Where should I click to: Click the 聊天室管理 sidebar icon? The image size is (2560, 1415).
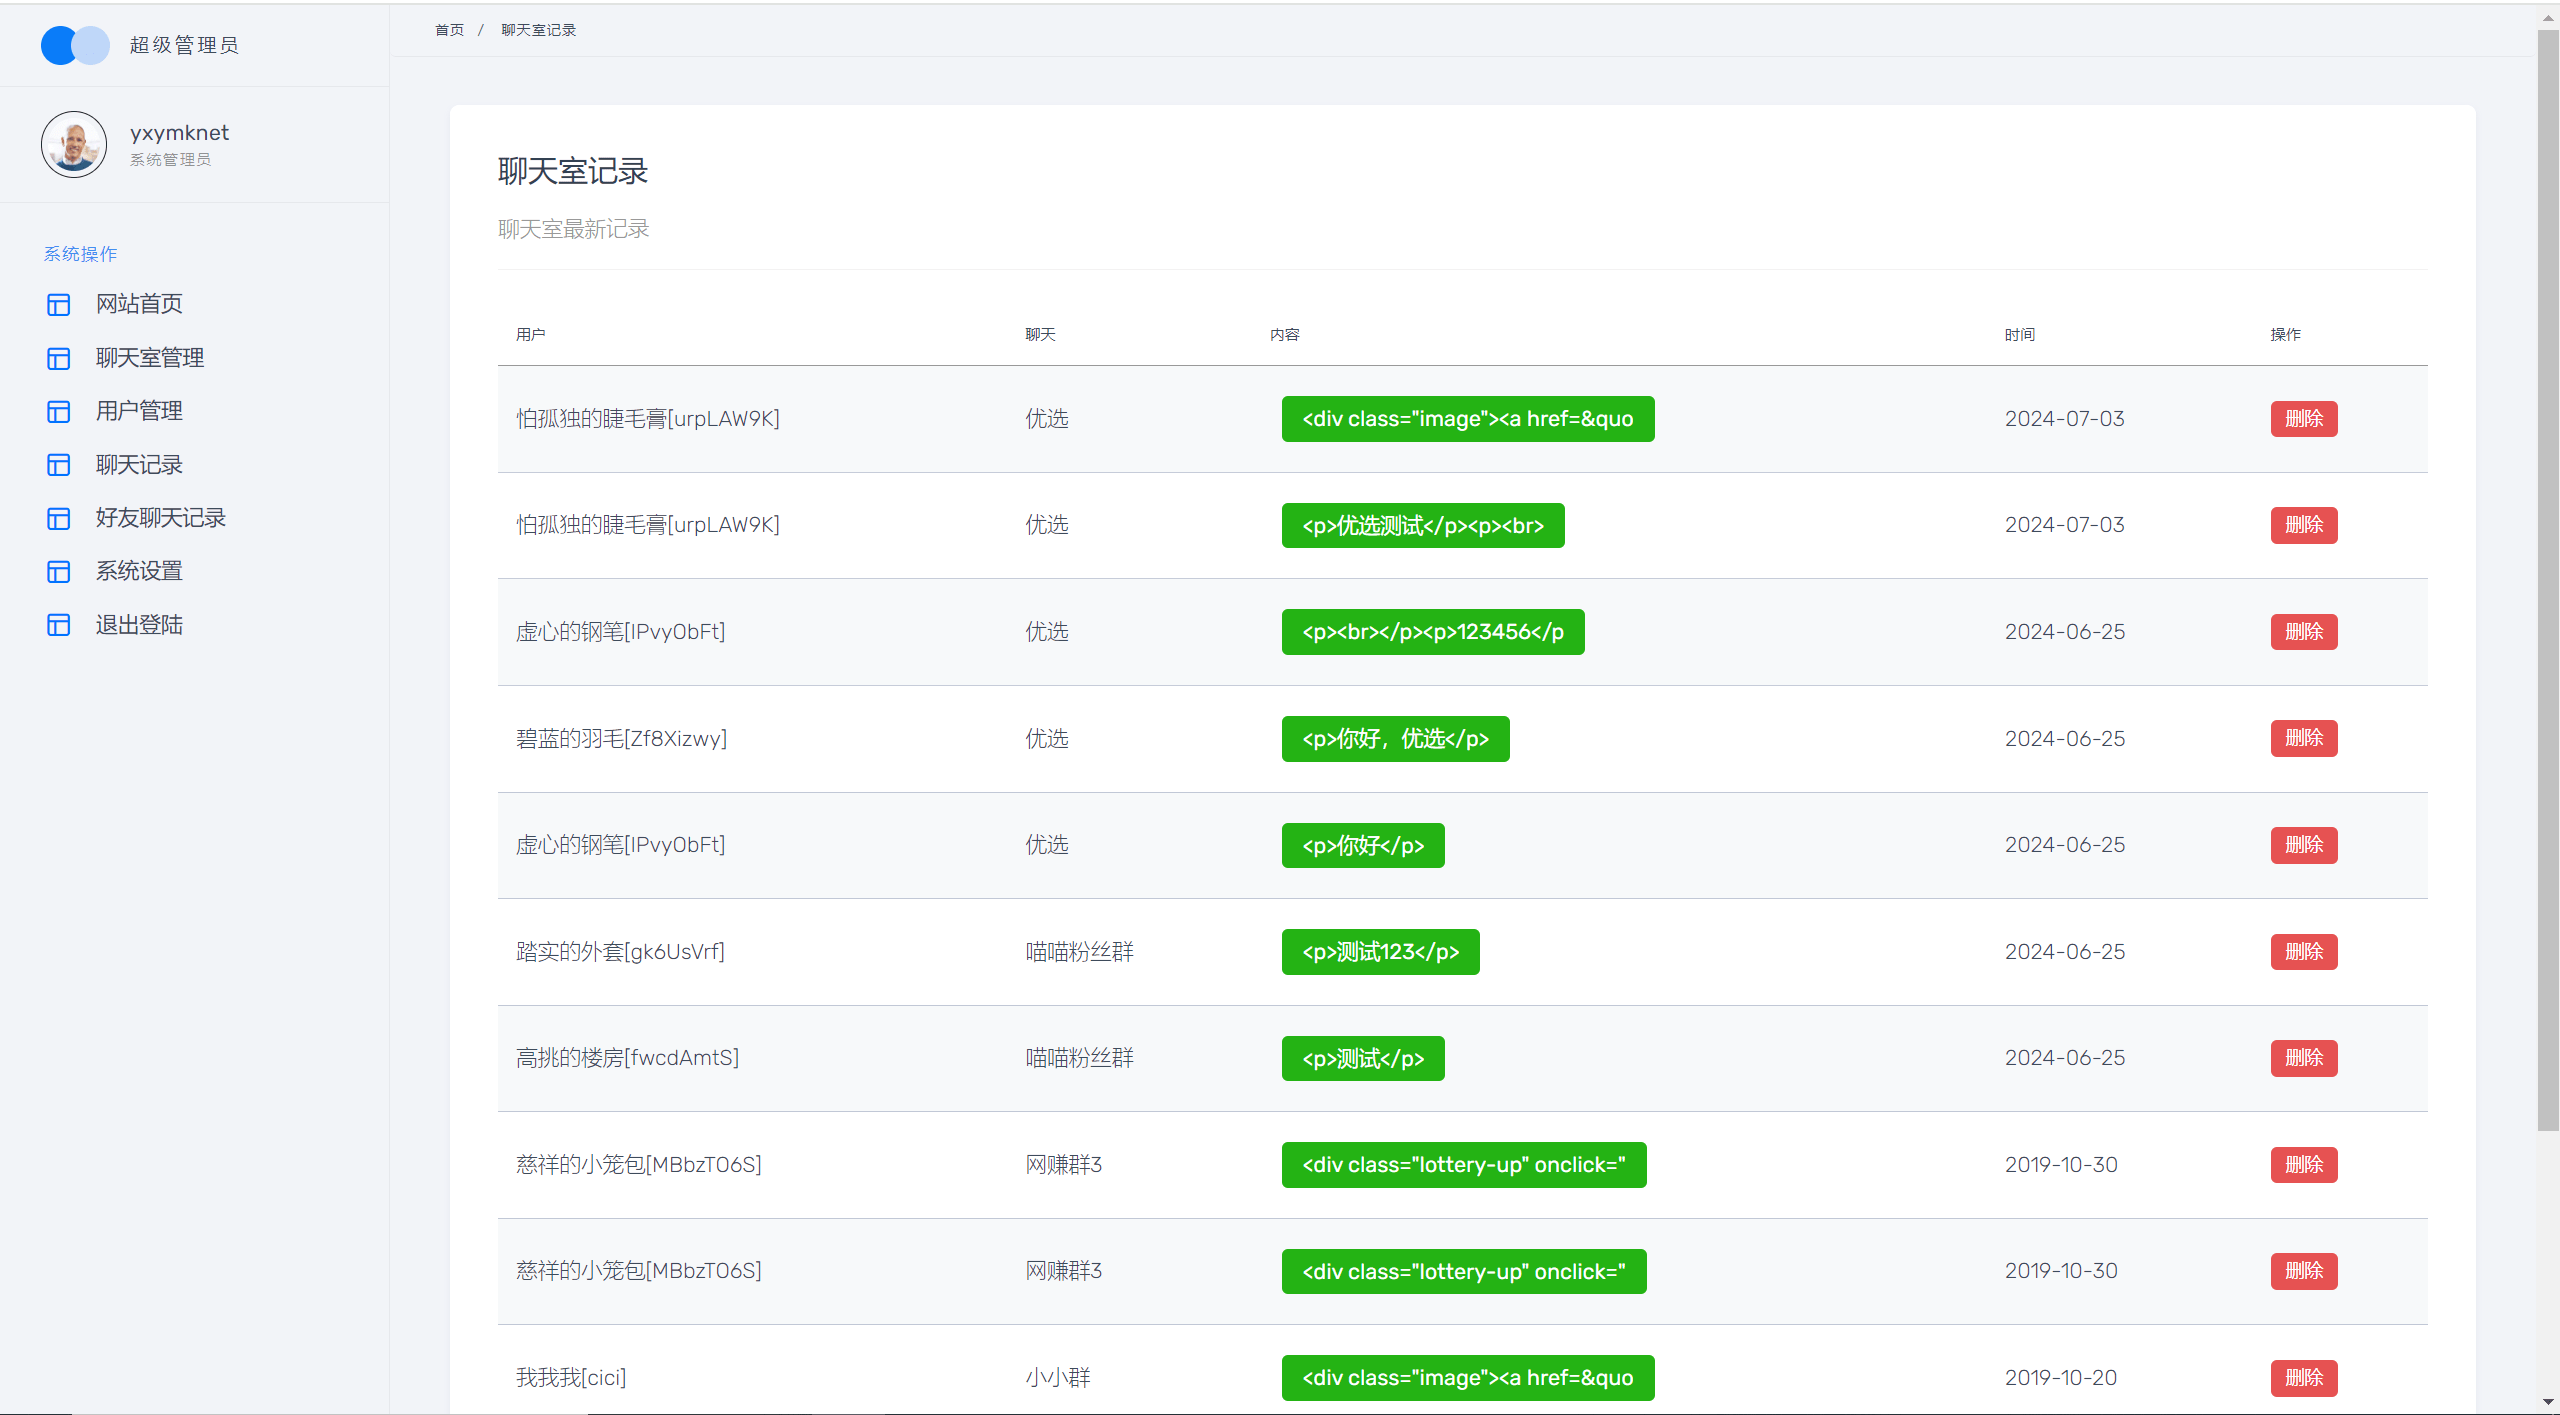pos(59,358)
